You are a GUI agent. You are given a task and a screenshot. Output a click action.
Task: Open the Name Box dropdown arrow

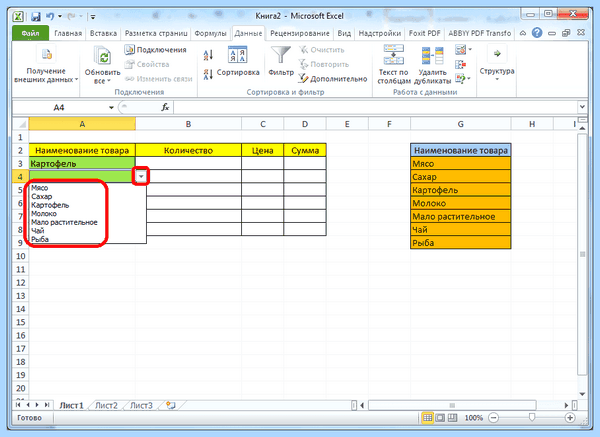pos(111,108)
